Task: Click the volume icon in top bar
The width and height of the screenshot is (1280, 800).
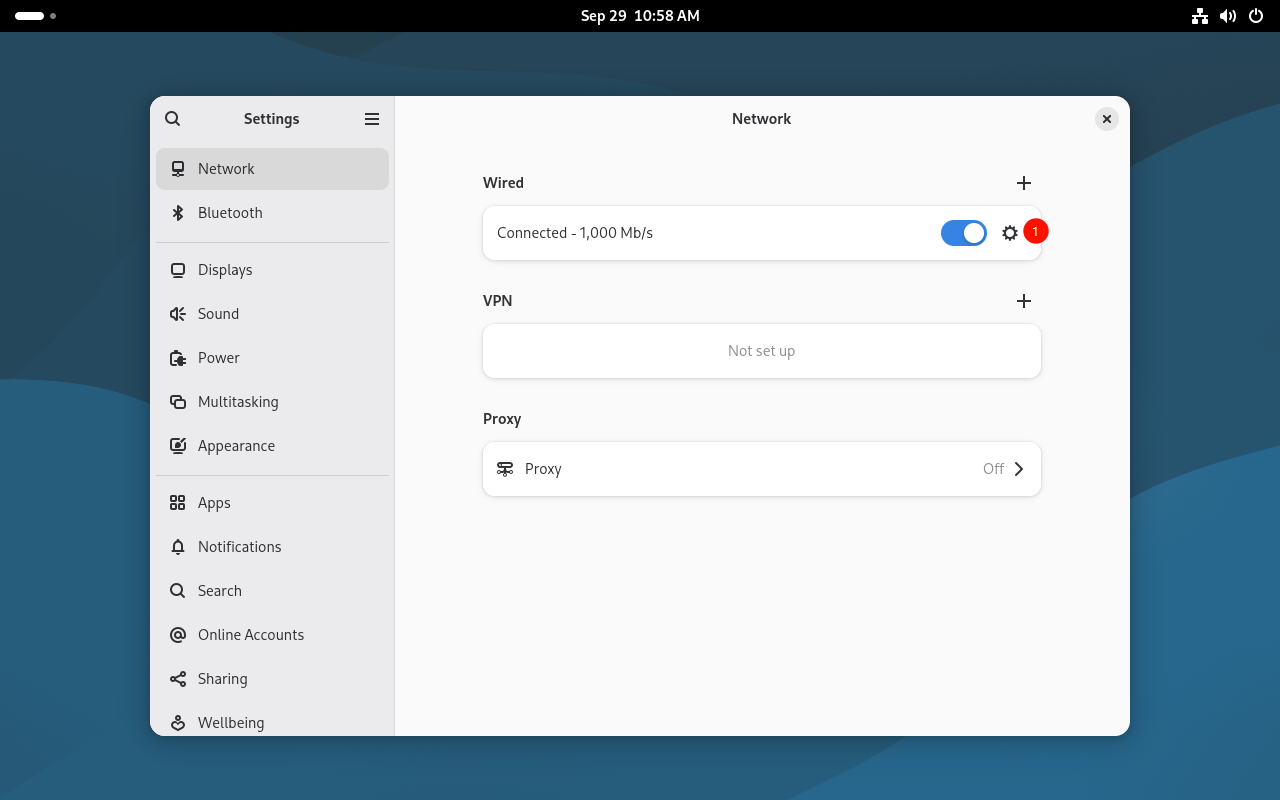Action: pos(1228,16)
